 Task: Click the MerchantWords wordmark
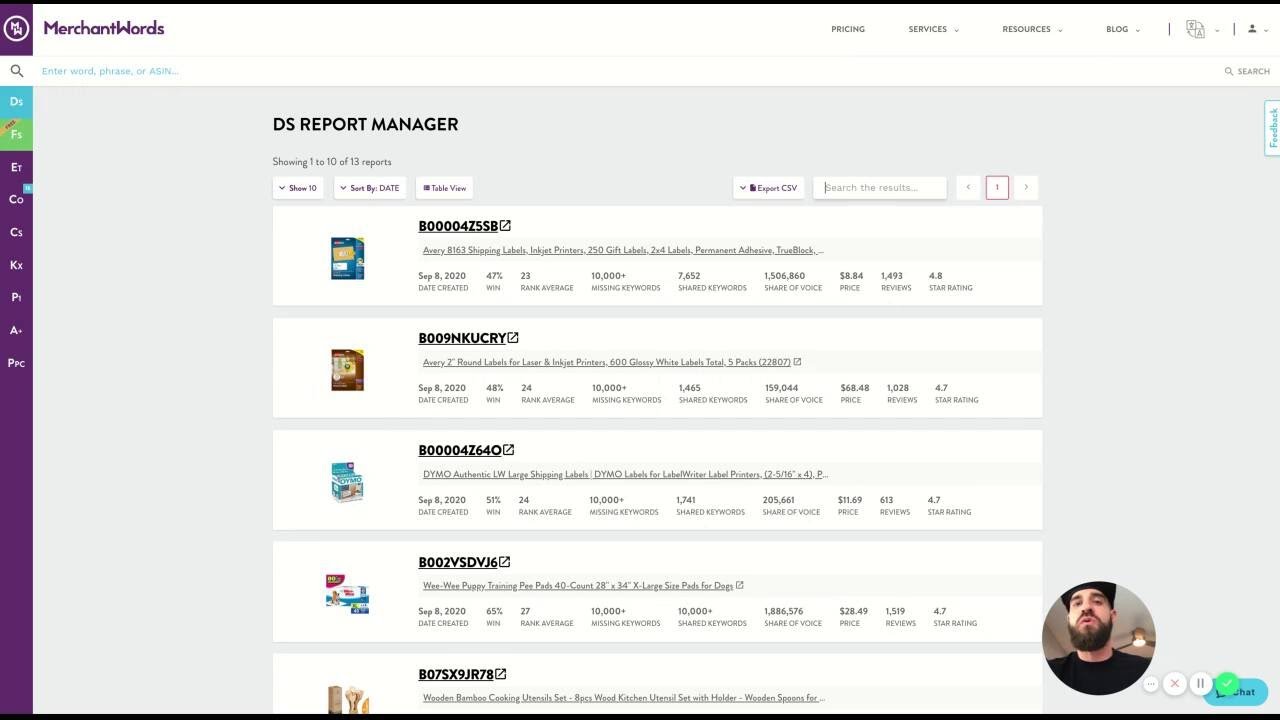pos(104,28)
